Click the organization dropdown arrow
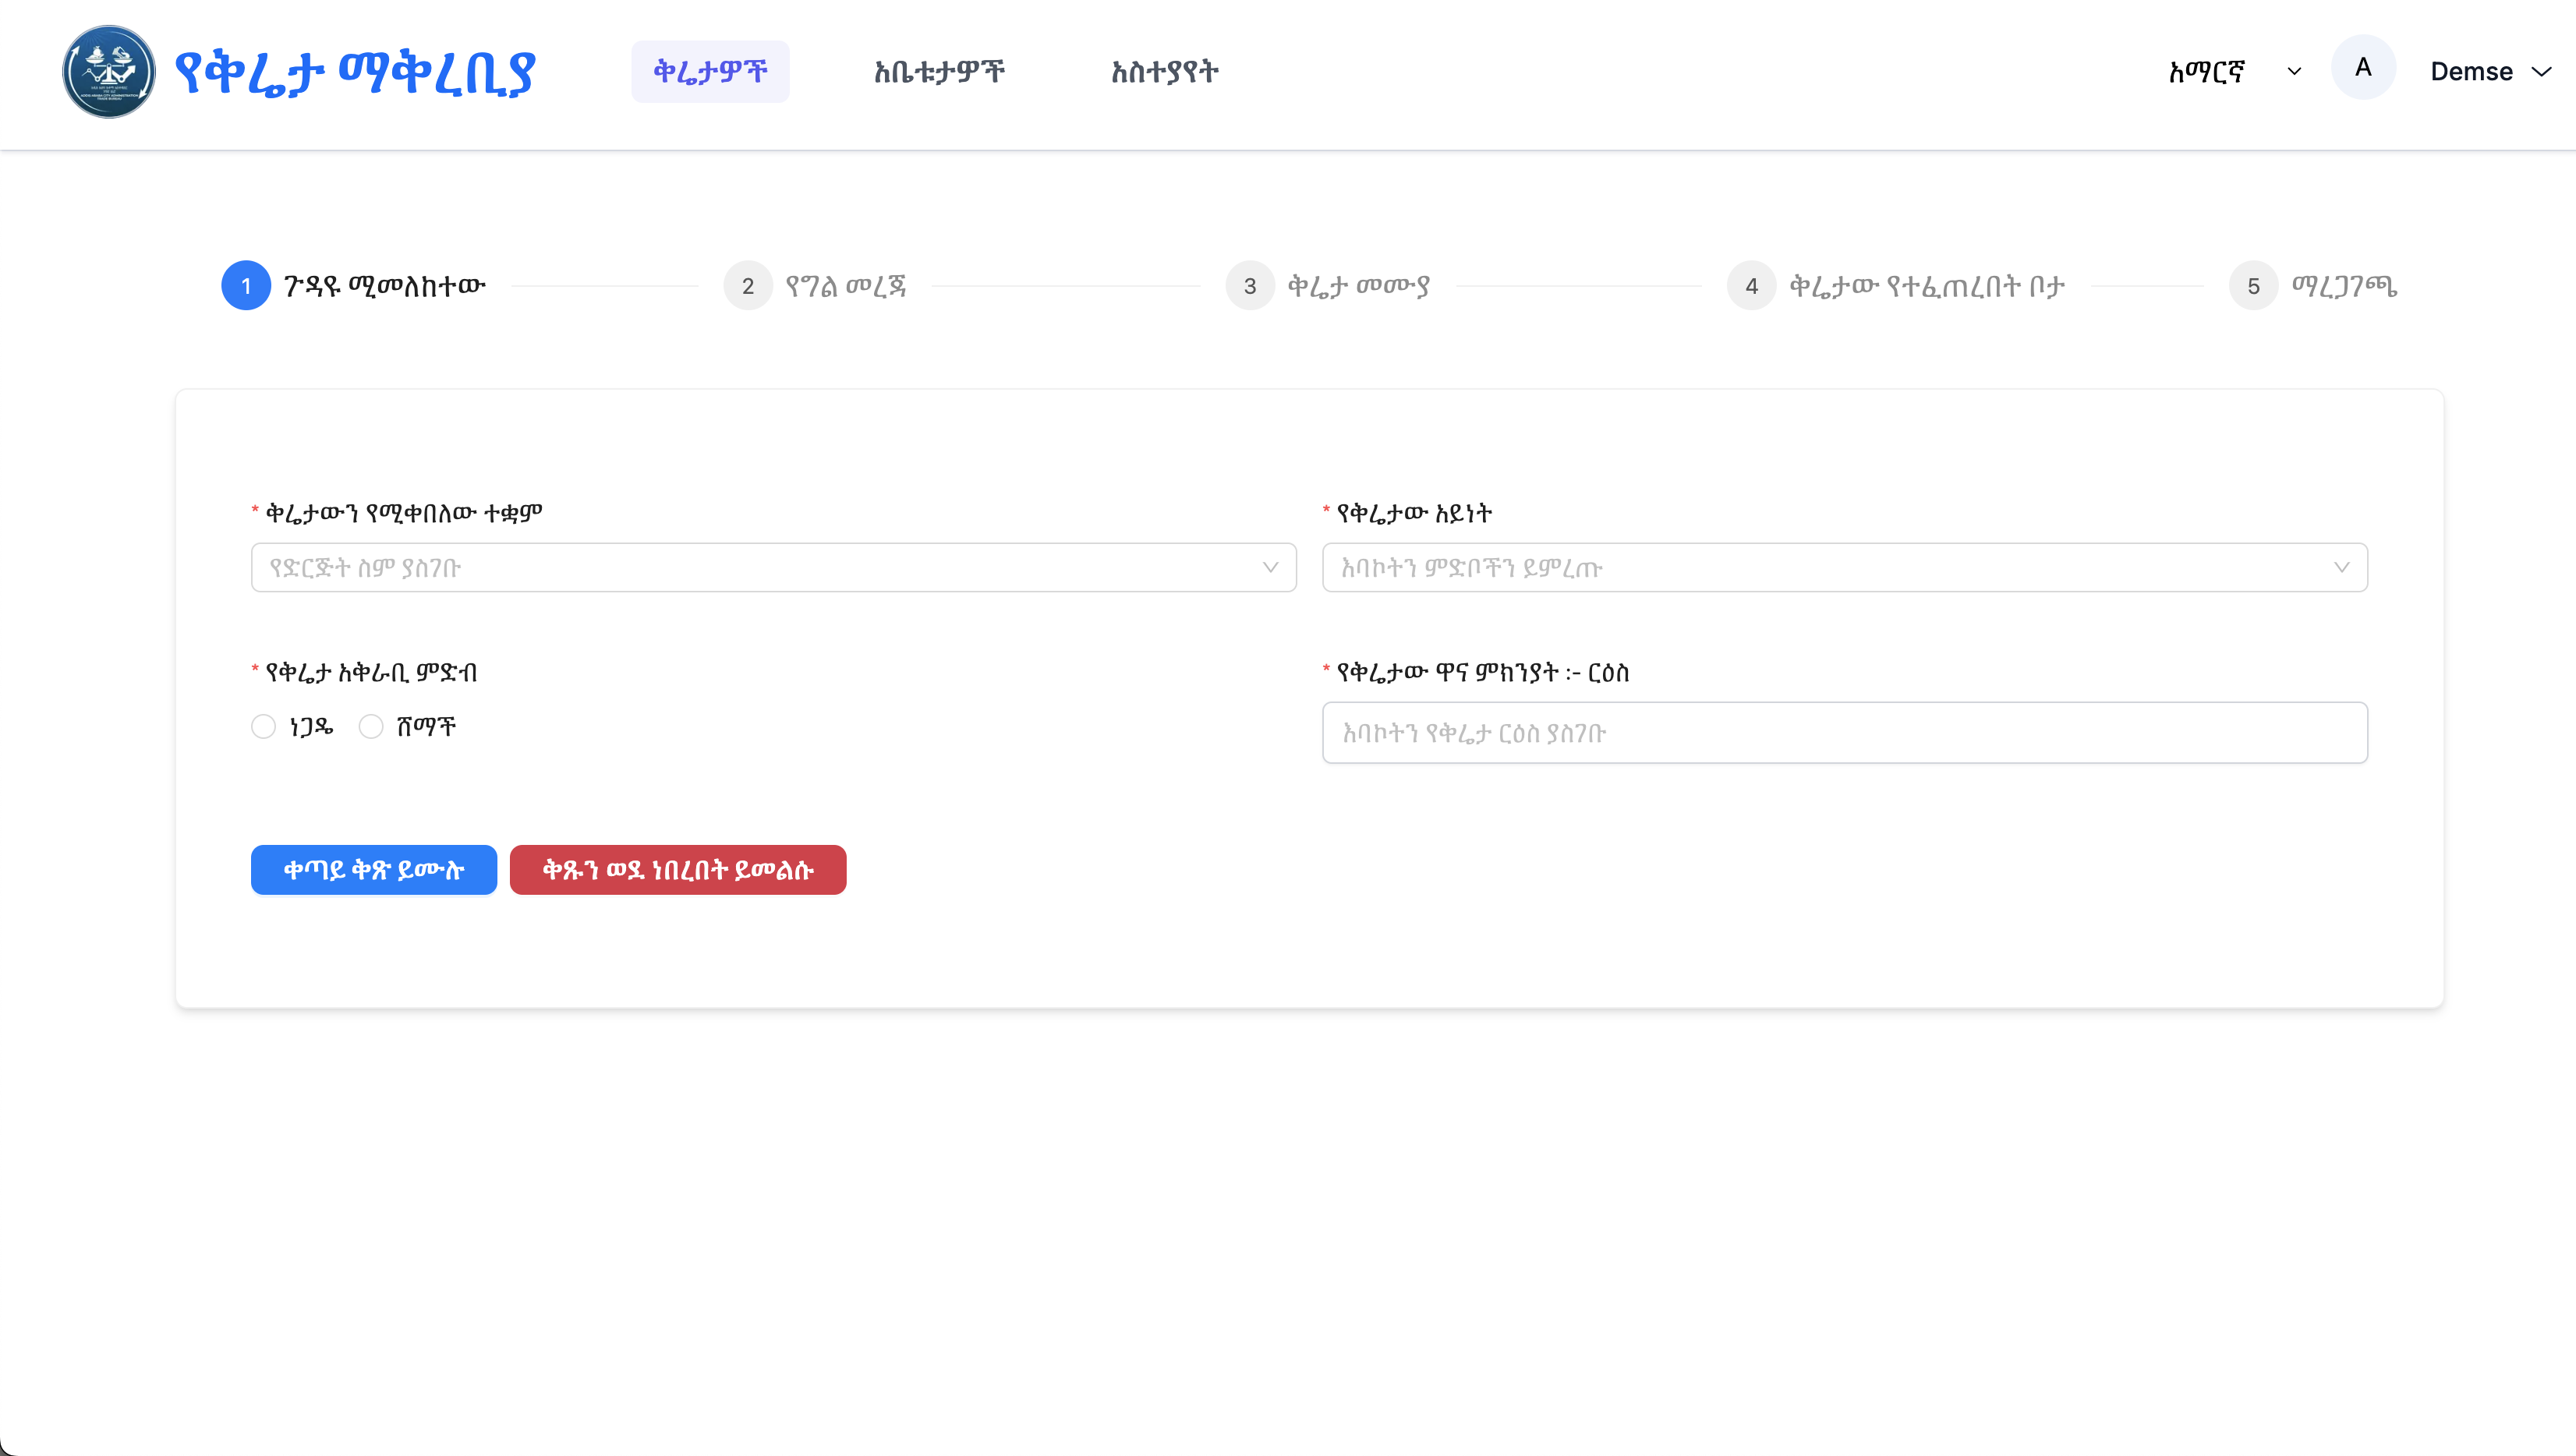2576x1456 pixels. click(x=1271, y=568)
